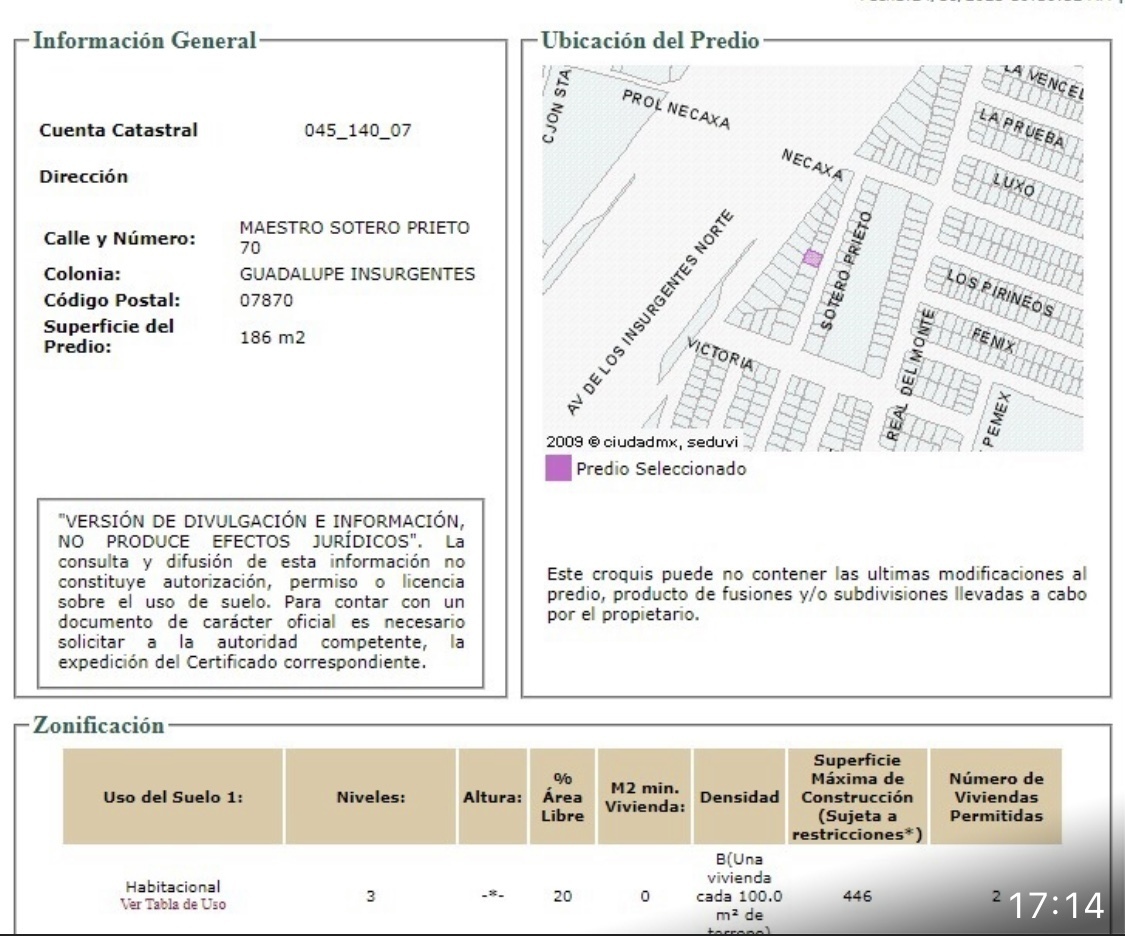Click the purple 'Predio Seleccionado' legend swatch

[x=558, y=468]
